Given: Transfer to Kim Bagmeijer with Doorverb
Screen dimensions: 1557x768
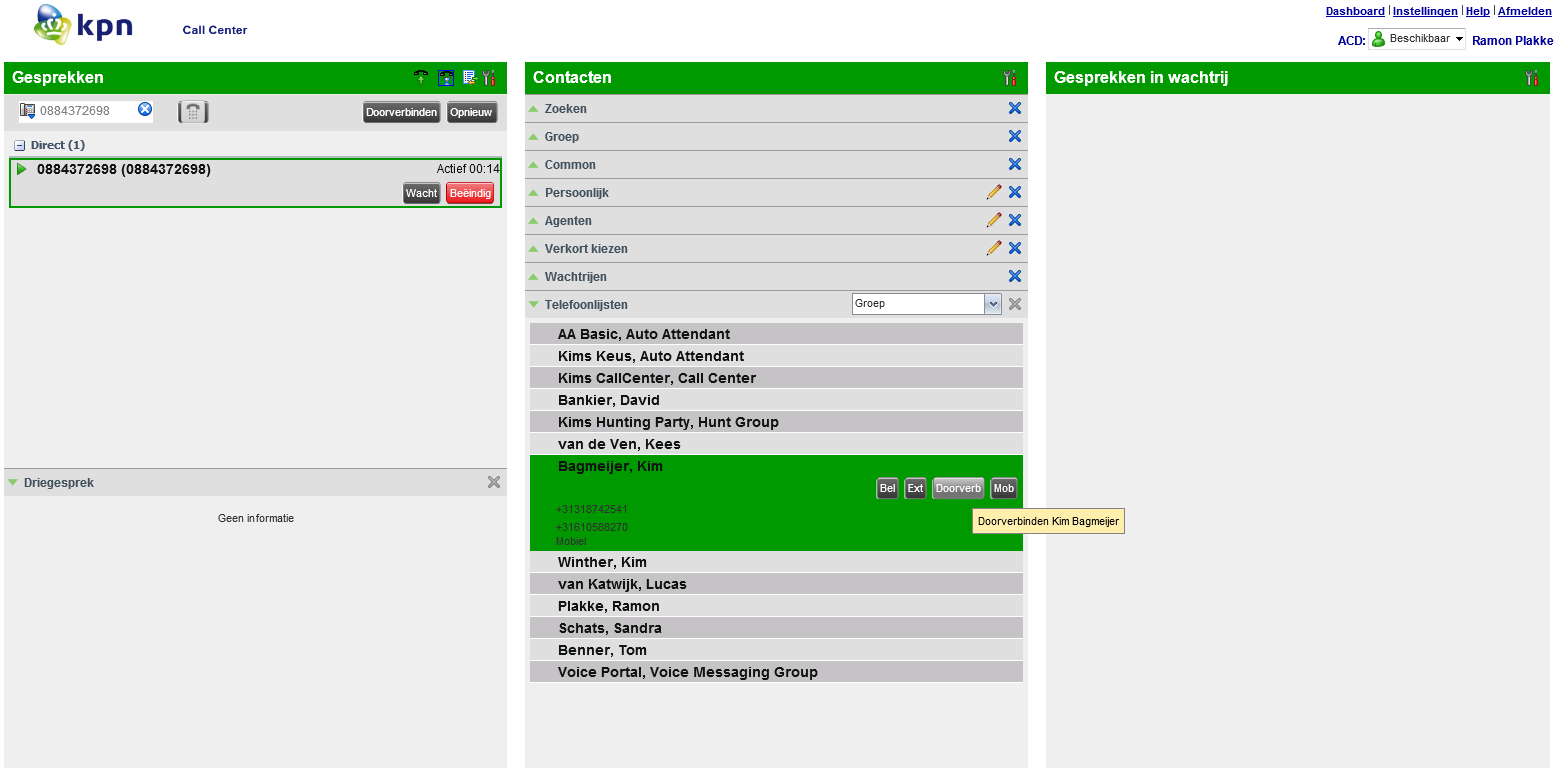Looking at the screenshot, I should (958, 489).
